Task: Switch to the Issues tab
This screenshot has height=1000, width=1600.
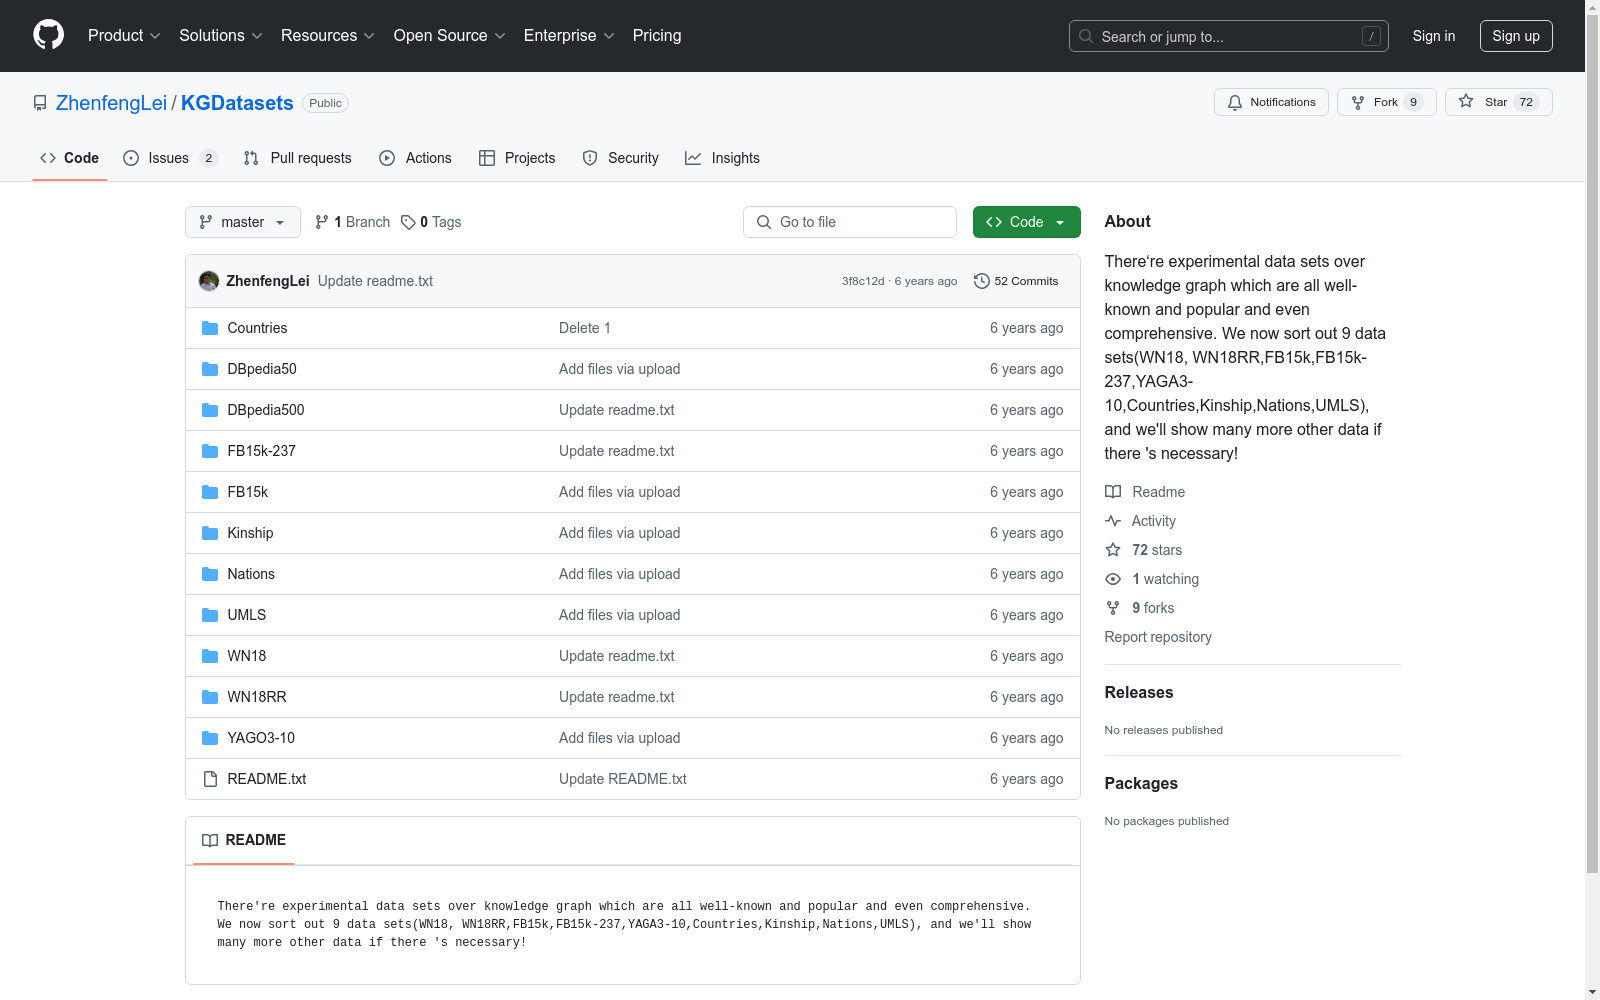Action: click(x=170, y=158)
